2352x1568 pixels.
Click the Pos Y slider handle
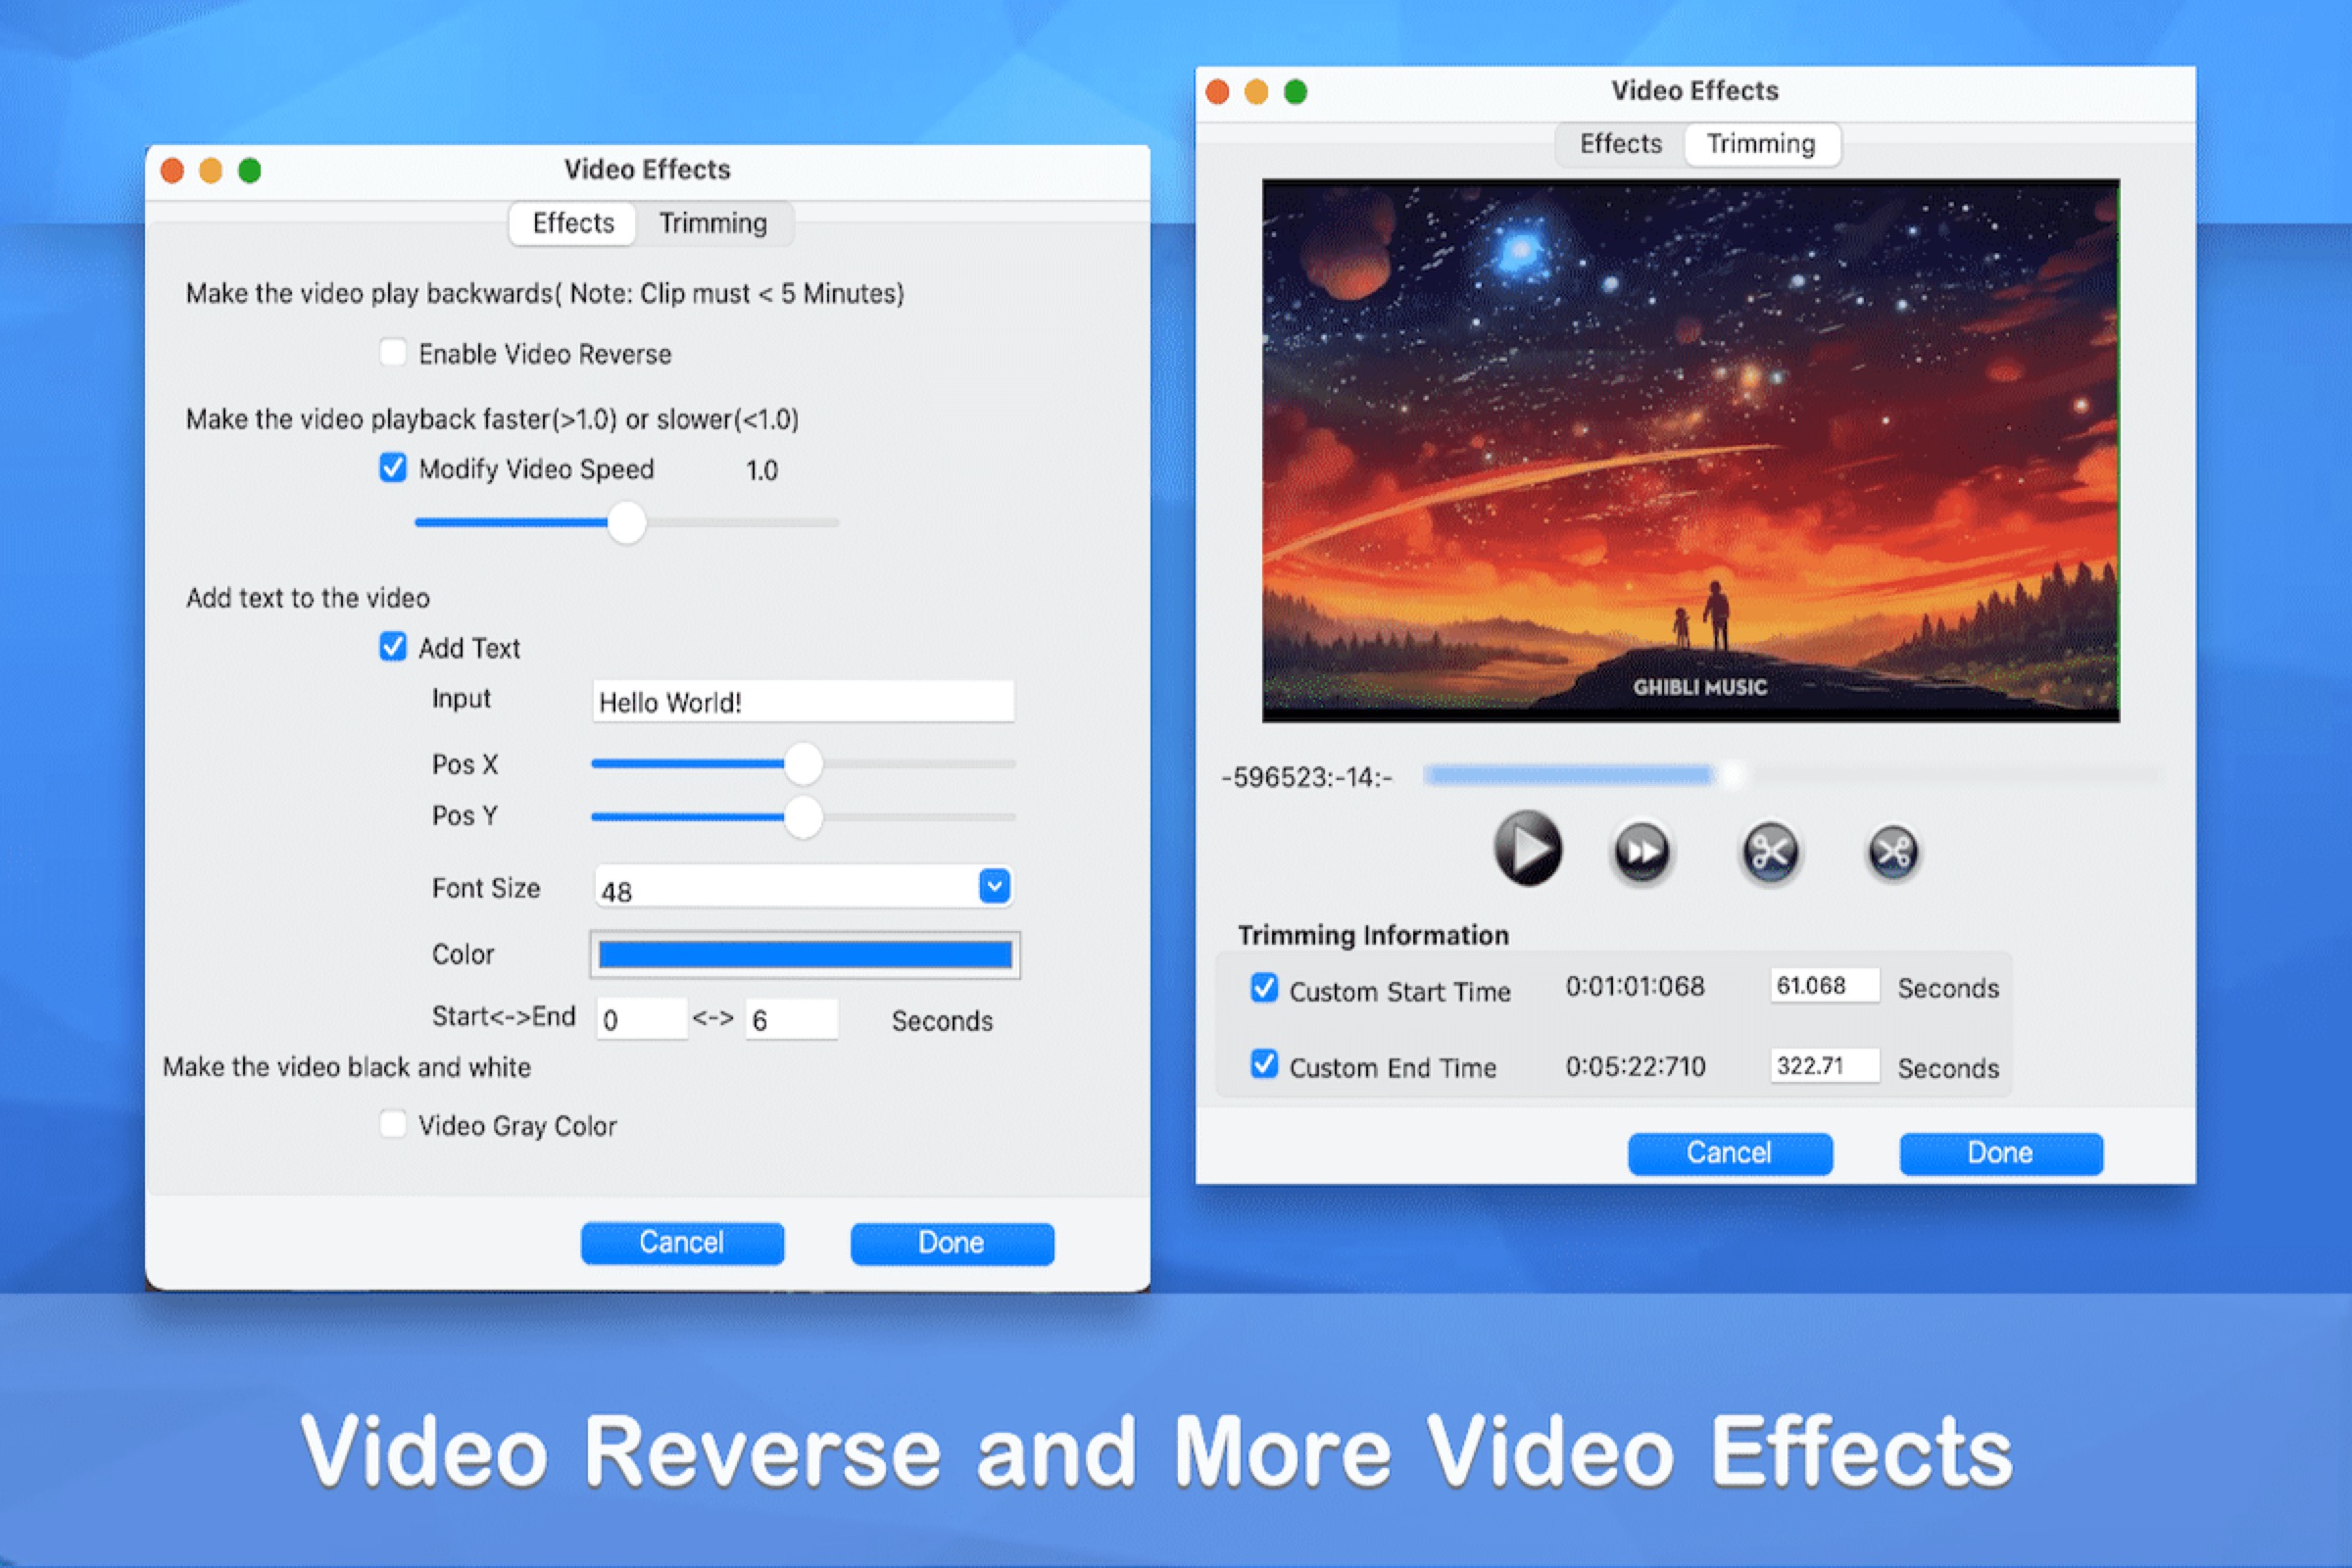802,817
